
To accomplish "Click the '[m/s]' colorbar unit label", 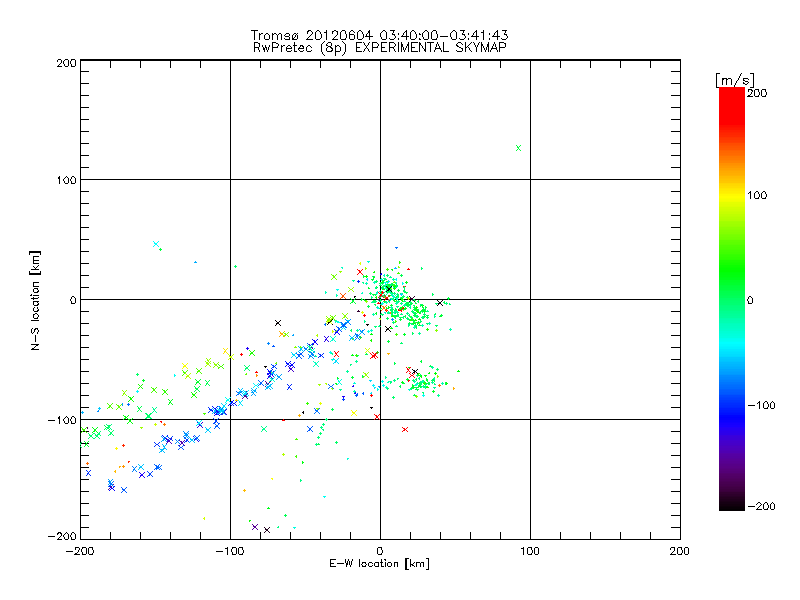I will [x=735, y=80].
